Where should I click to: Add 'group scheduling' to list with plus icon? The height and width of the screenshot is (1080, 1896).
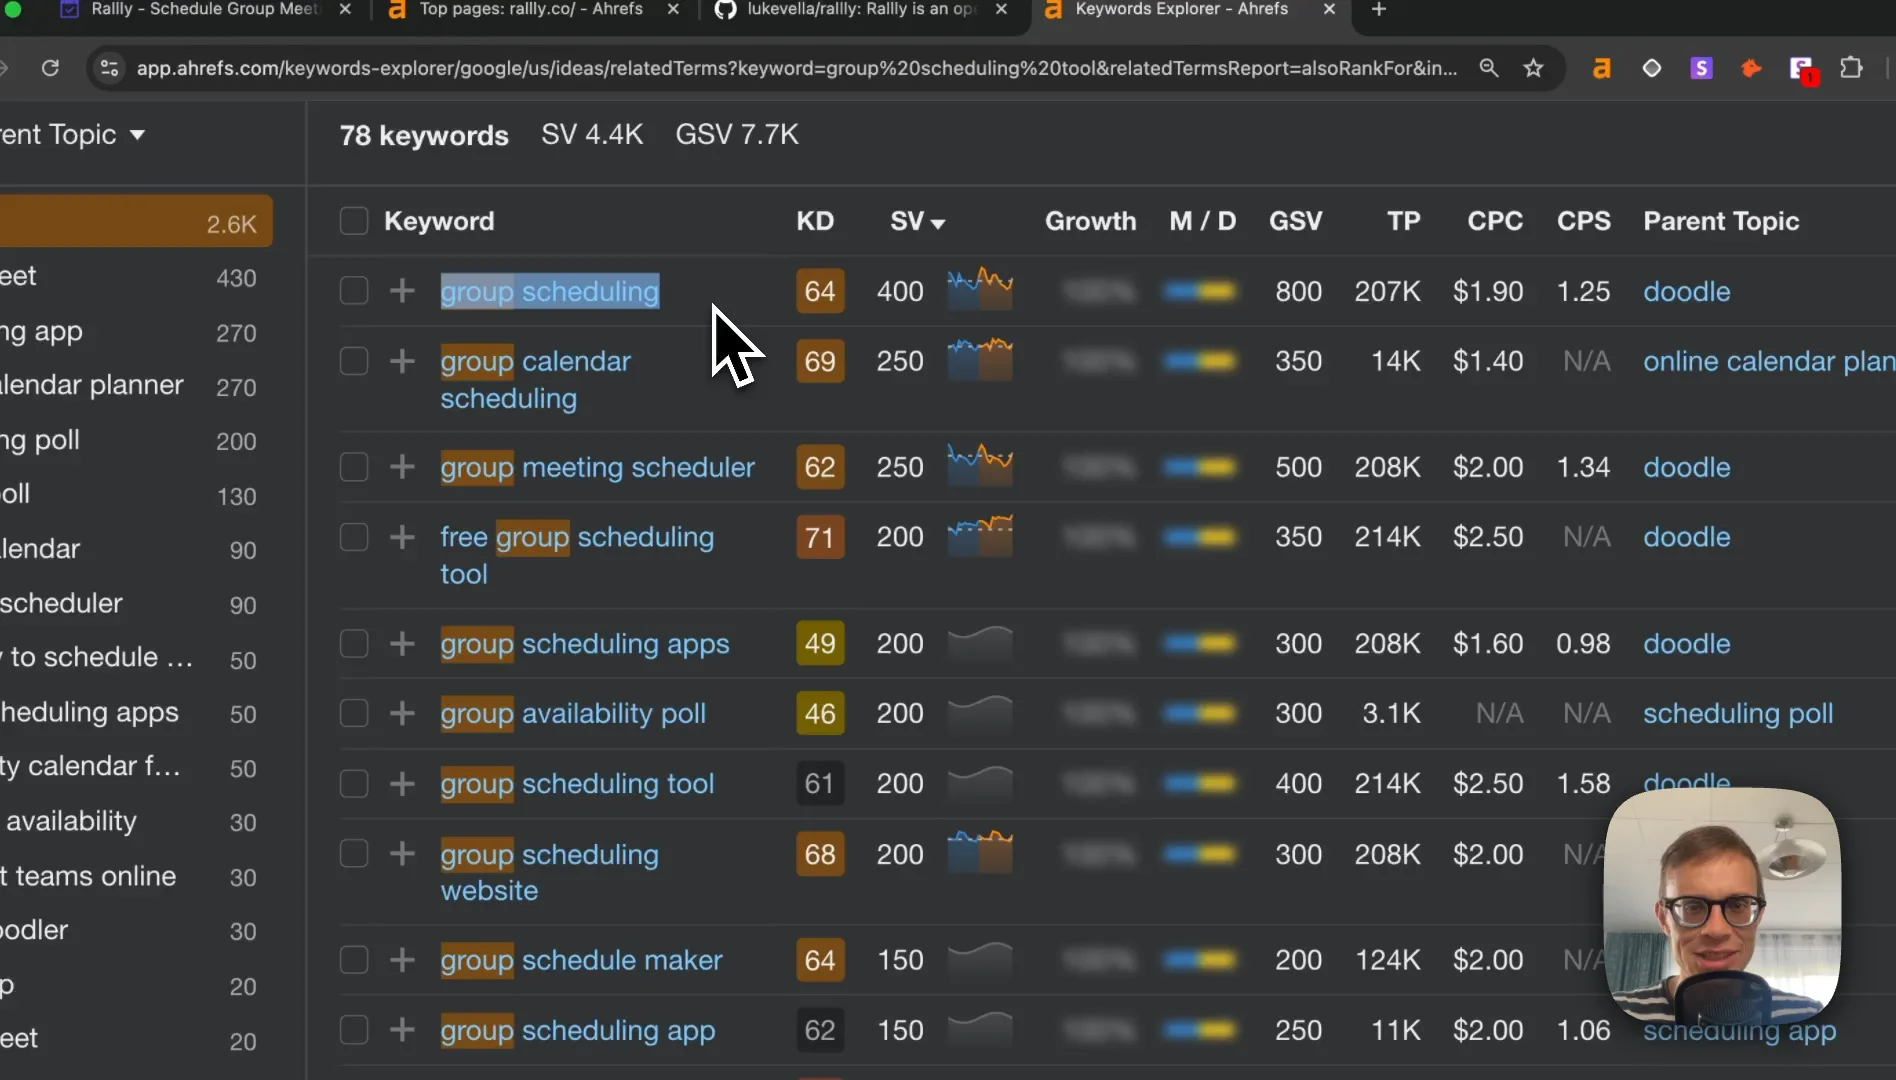(x=402, y=291)
